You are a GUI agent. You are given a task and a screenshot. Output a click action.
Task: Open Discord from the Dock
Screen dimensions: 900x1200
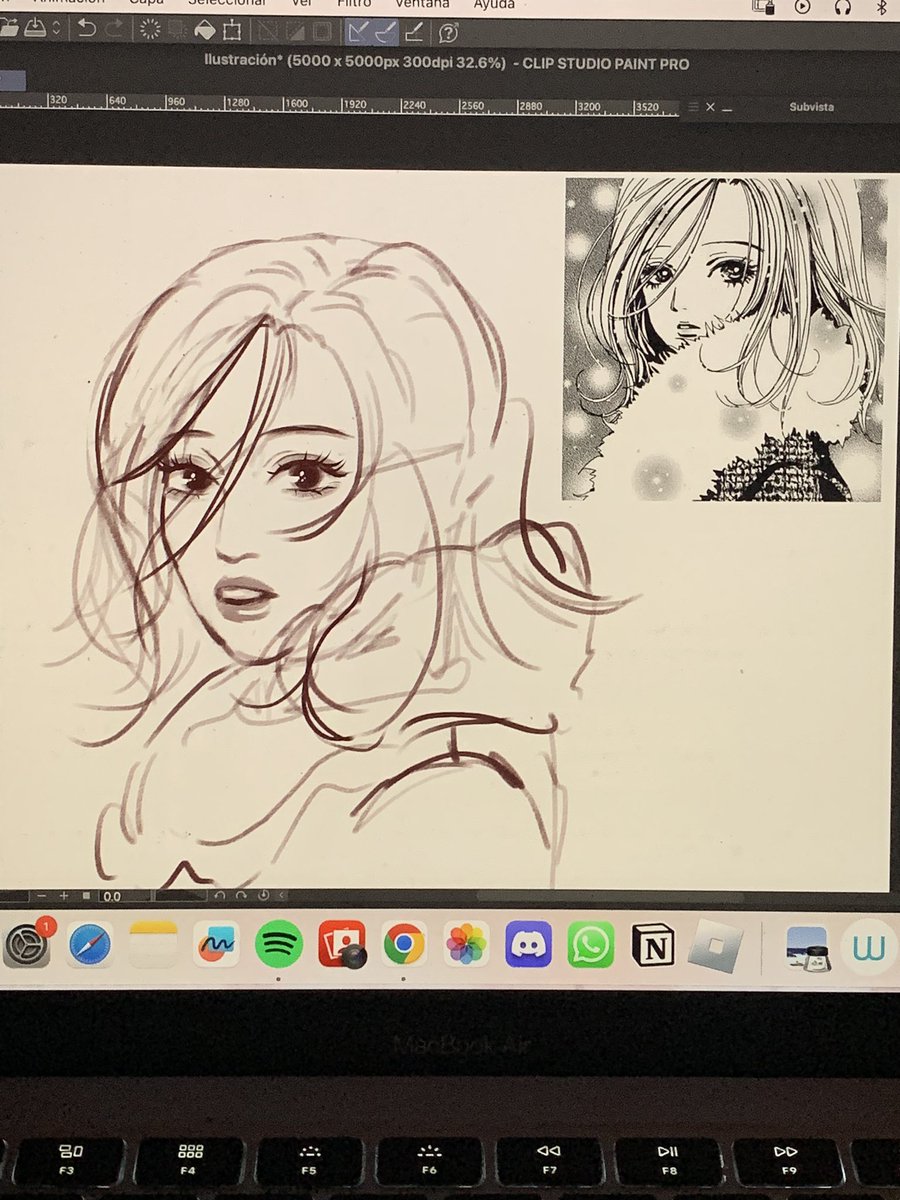click(529, 944)
